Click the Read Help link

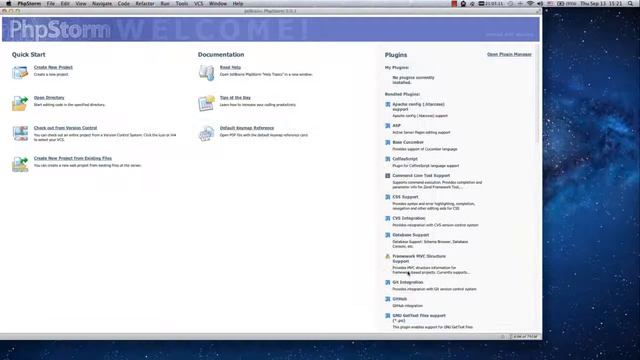230,67
